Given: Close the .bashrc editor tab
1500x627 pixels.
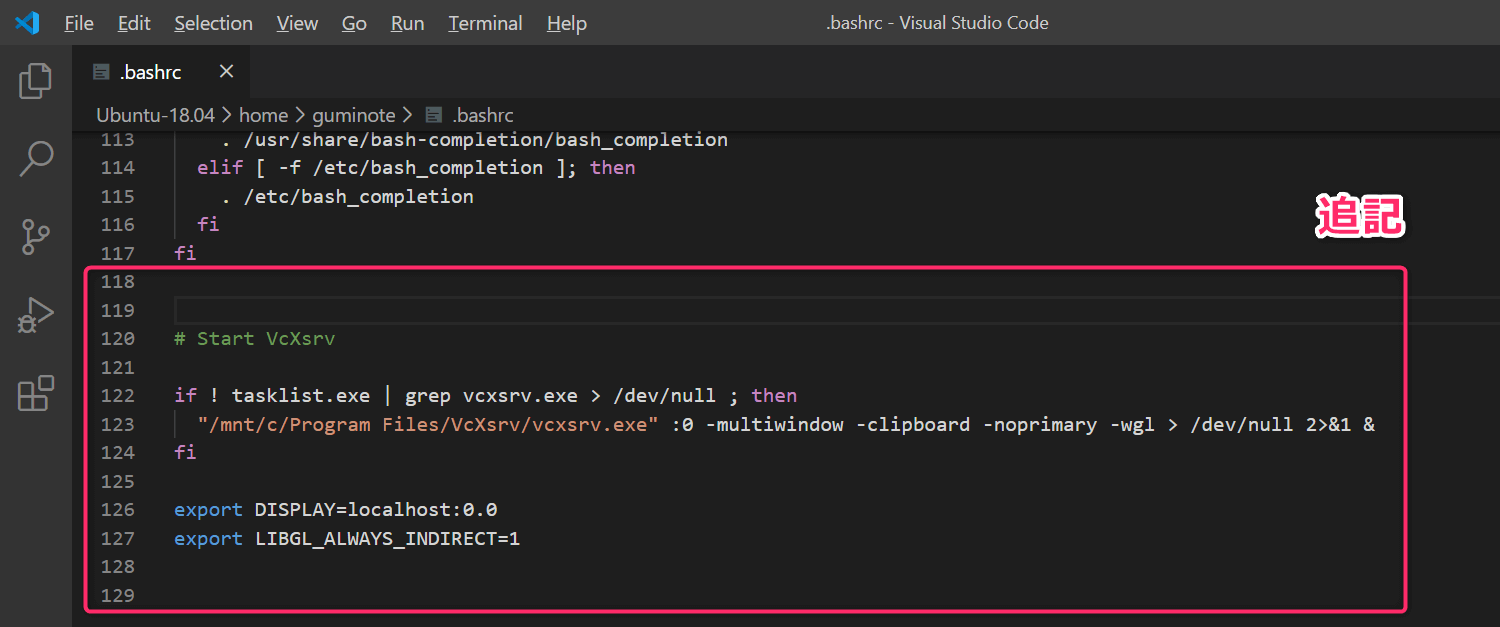Looking at the screenshot, I should (x=226, y=72).
